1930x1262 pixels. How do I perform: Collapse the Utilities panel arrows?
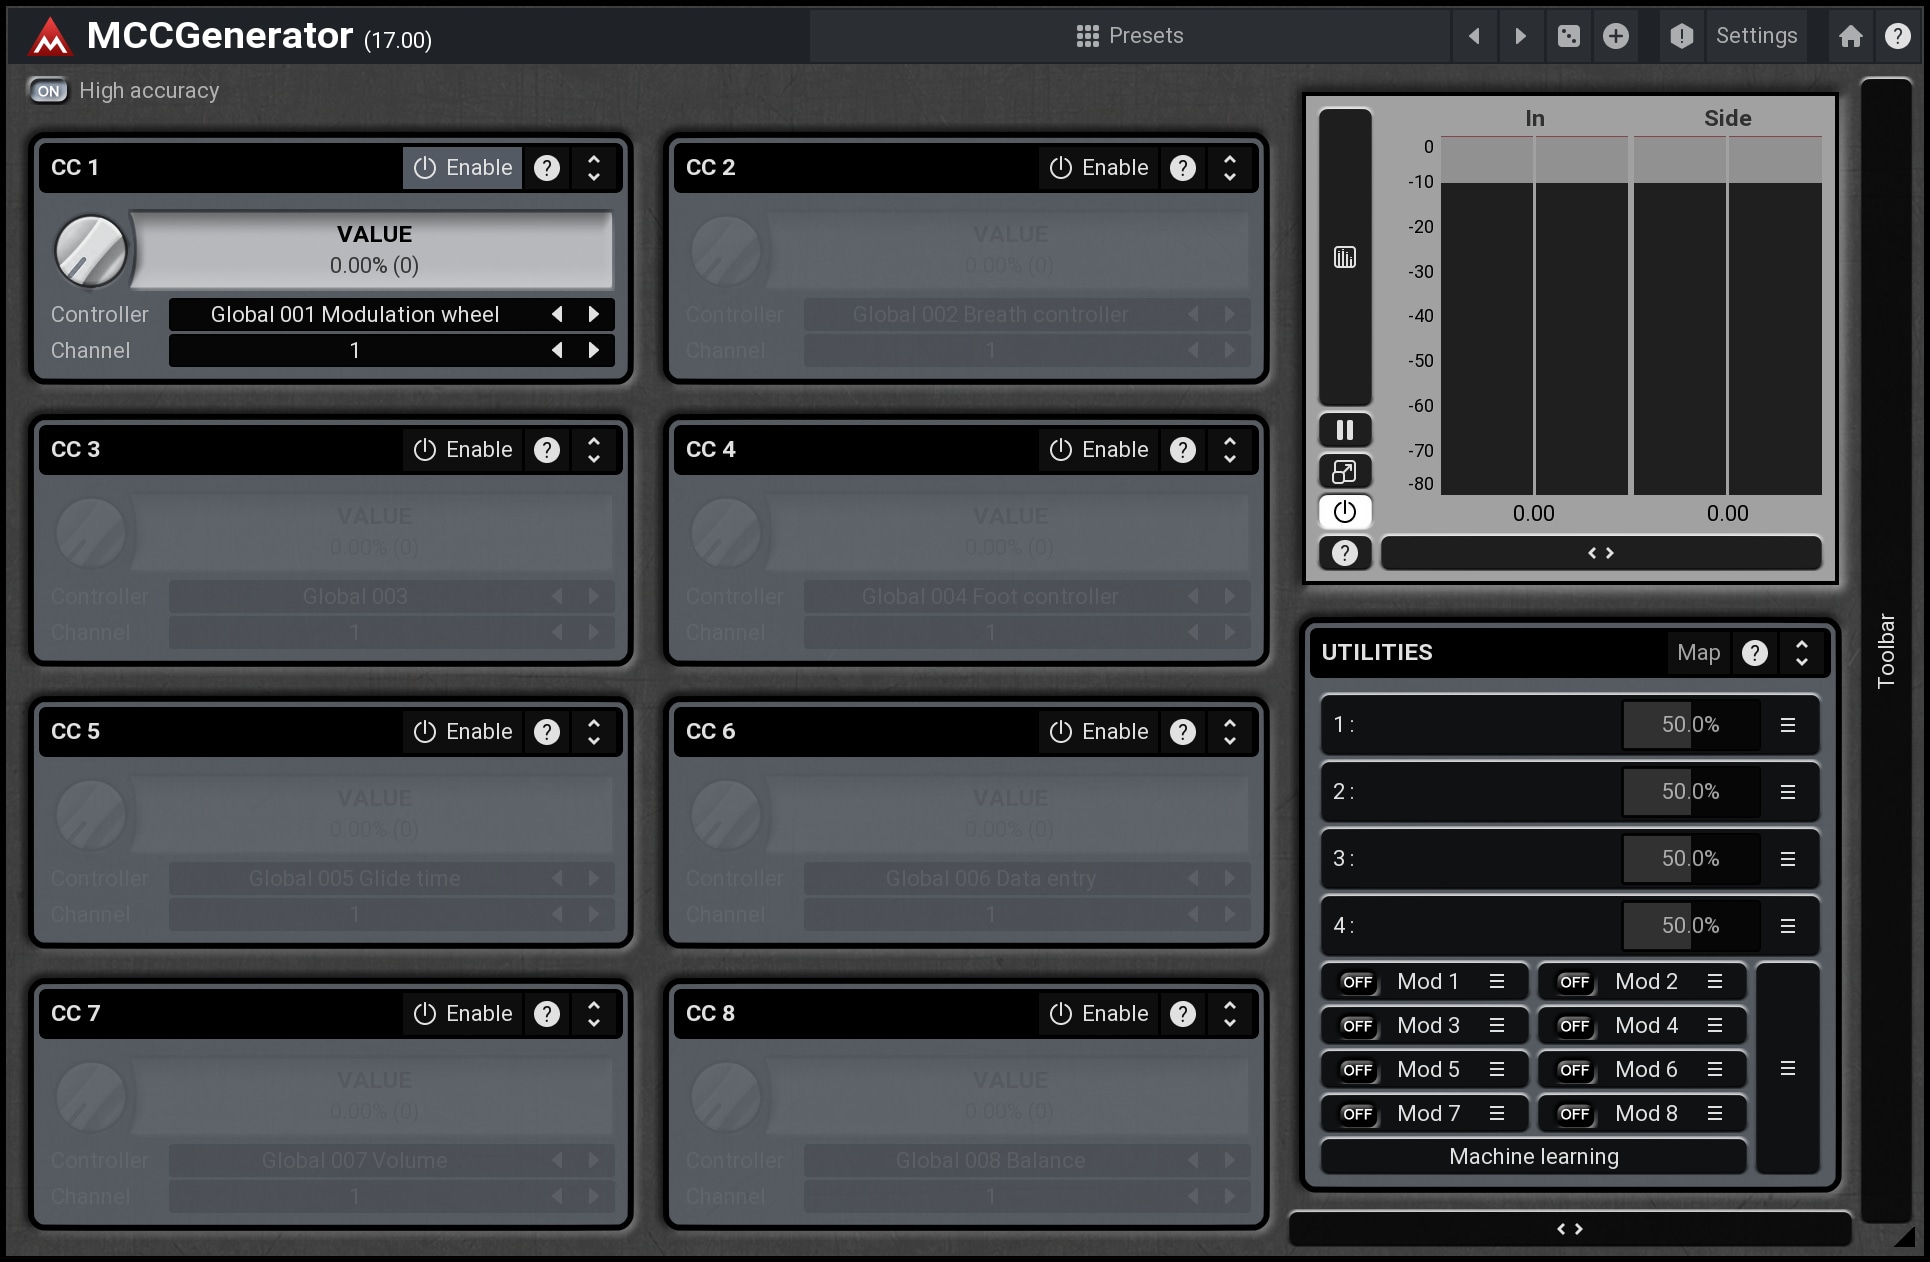tap(1802, 653)
